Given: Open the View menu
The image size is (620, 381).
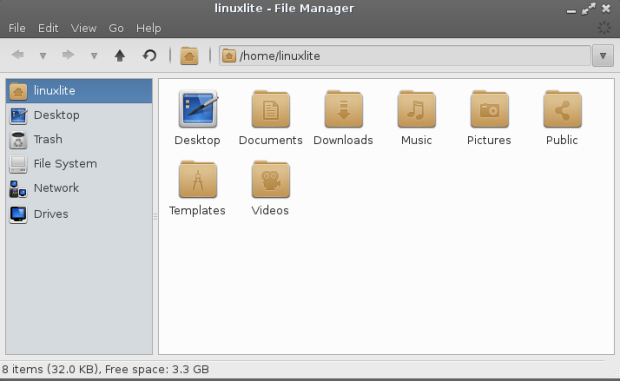Looking at the screenshot, I should [83, 28].
